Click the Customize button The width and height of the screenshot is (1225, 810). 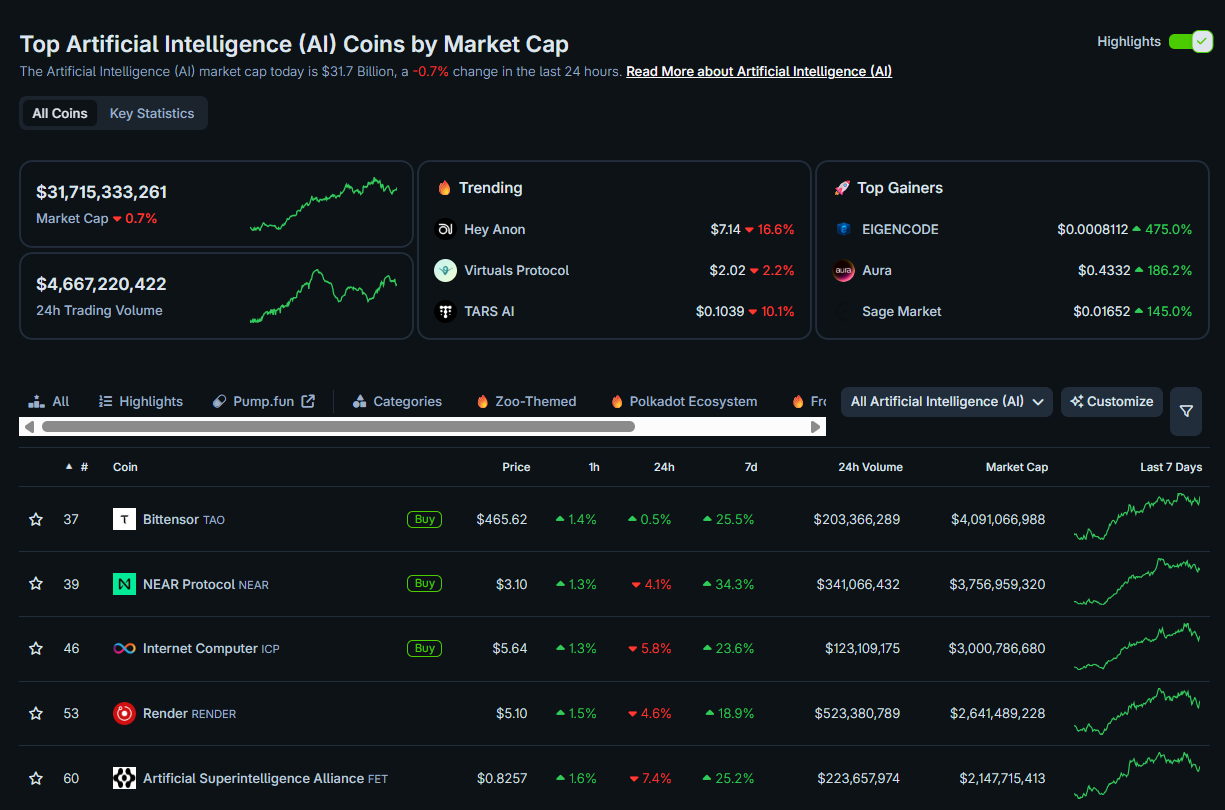point(1112,401)
